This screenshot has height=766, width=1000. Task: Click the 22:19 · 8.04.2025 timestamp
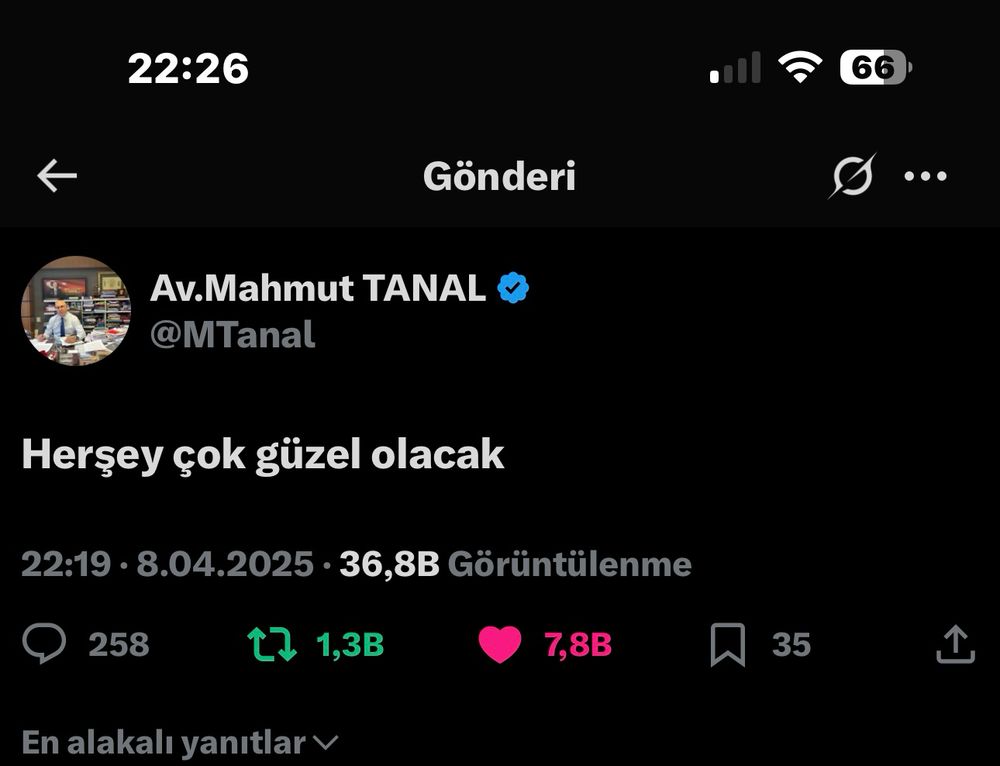[x=168, y=564]
